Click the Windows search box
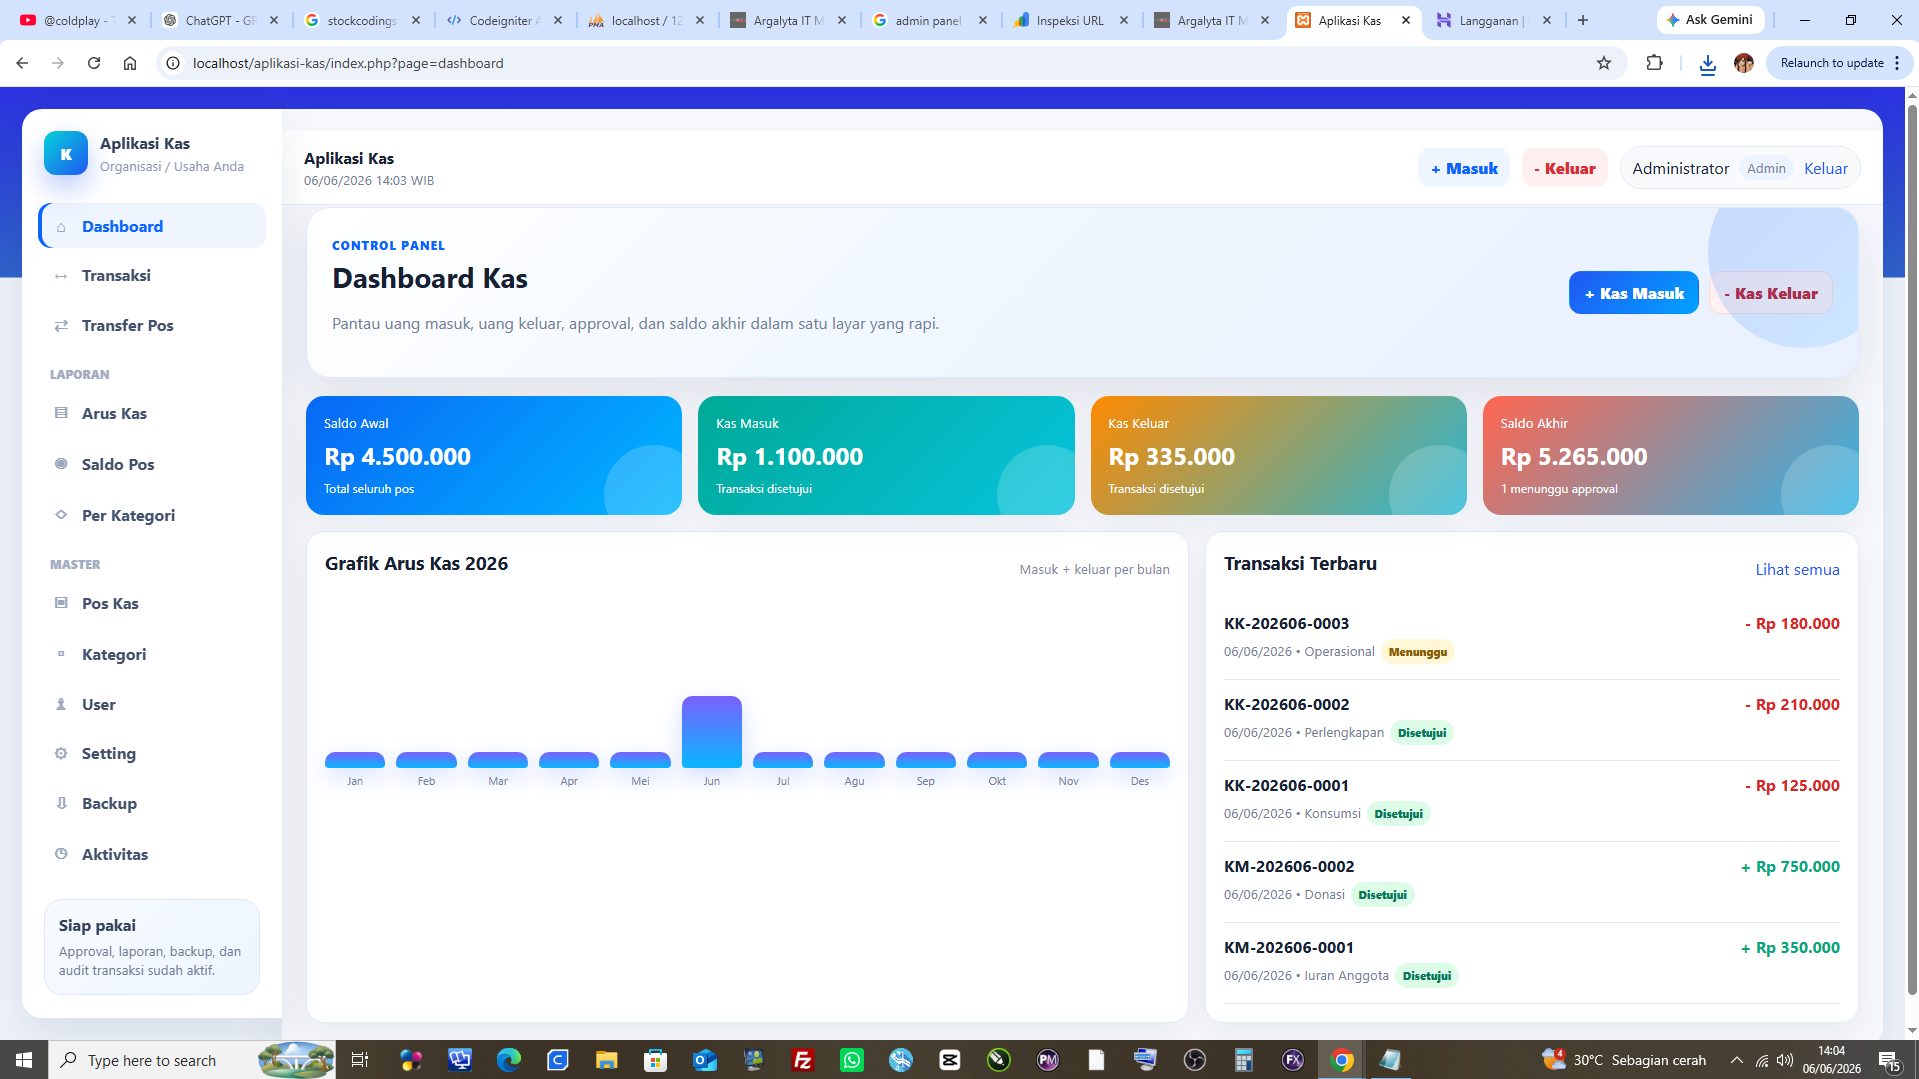This screenshot has width=1919, height=1079. [190, 1060]
